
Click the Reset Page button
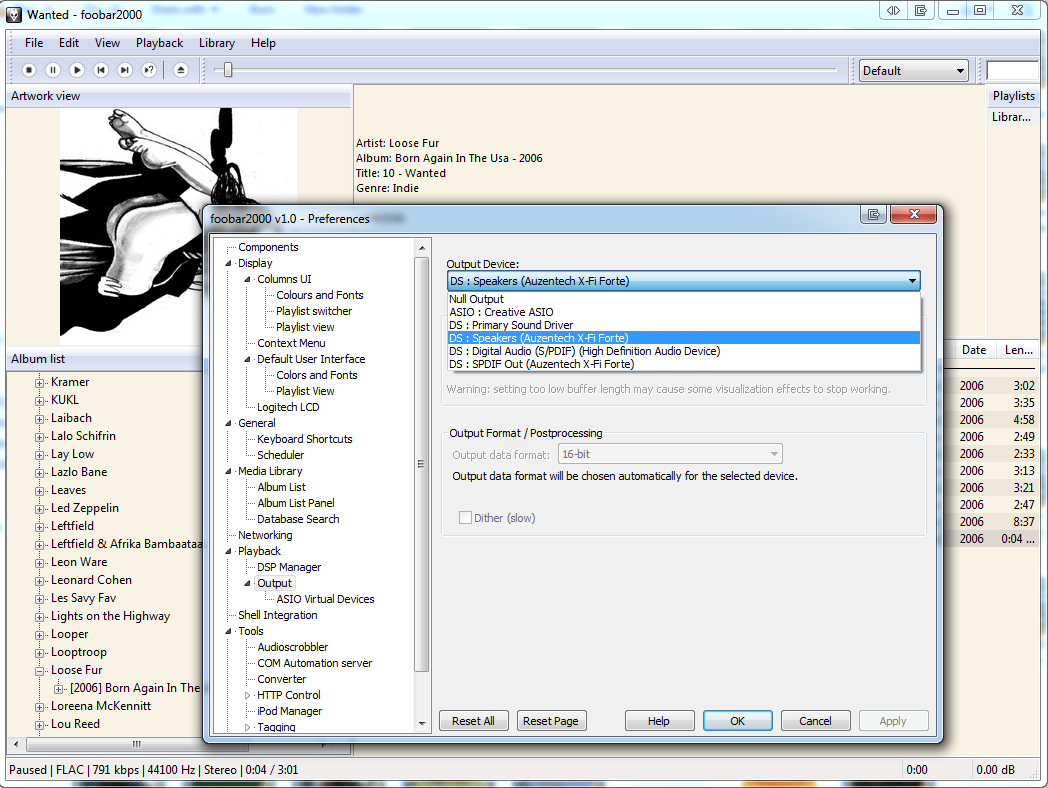pos(551,720)
